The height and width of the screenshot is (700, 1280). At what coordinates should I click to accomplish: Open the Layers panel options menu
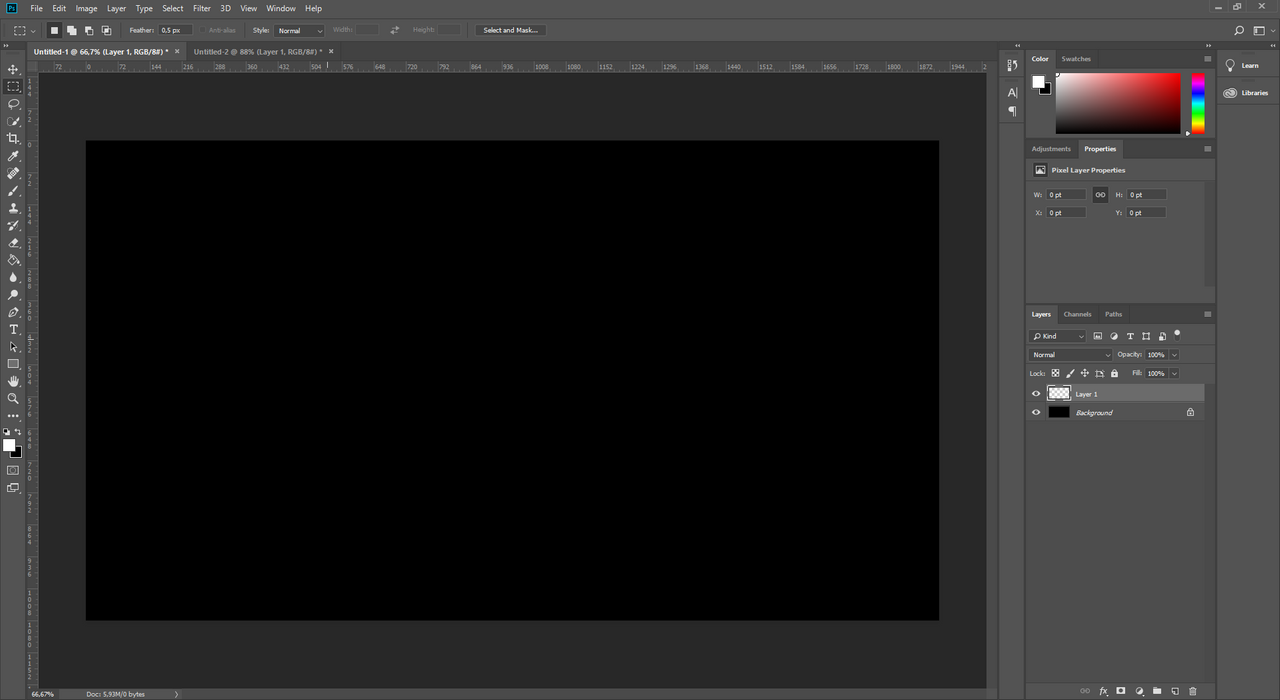pos(1207,314)
